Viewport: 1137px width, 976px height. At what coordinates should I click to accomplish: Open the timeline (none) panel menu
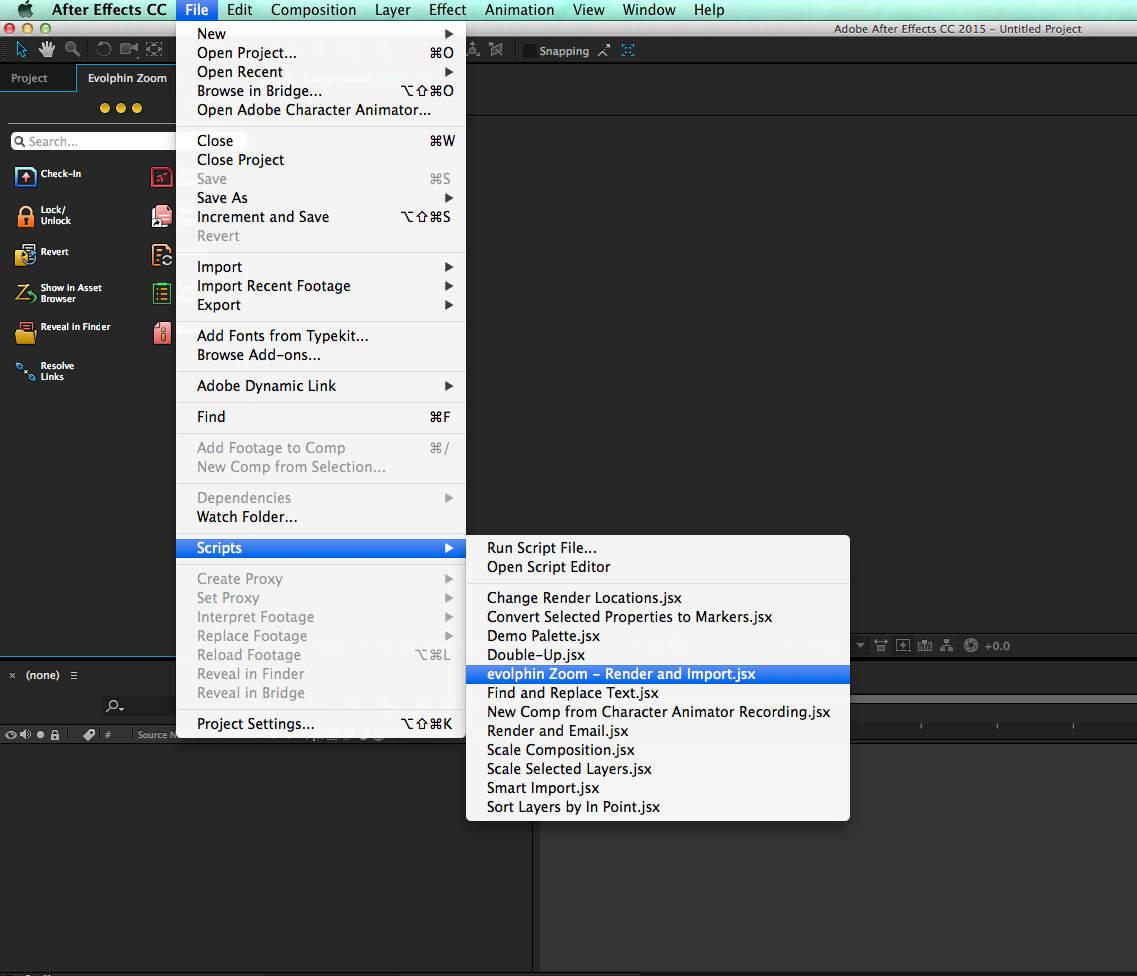(74, 675)
